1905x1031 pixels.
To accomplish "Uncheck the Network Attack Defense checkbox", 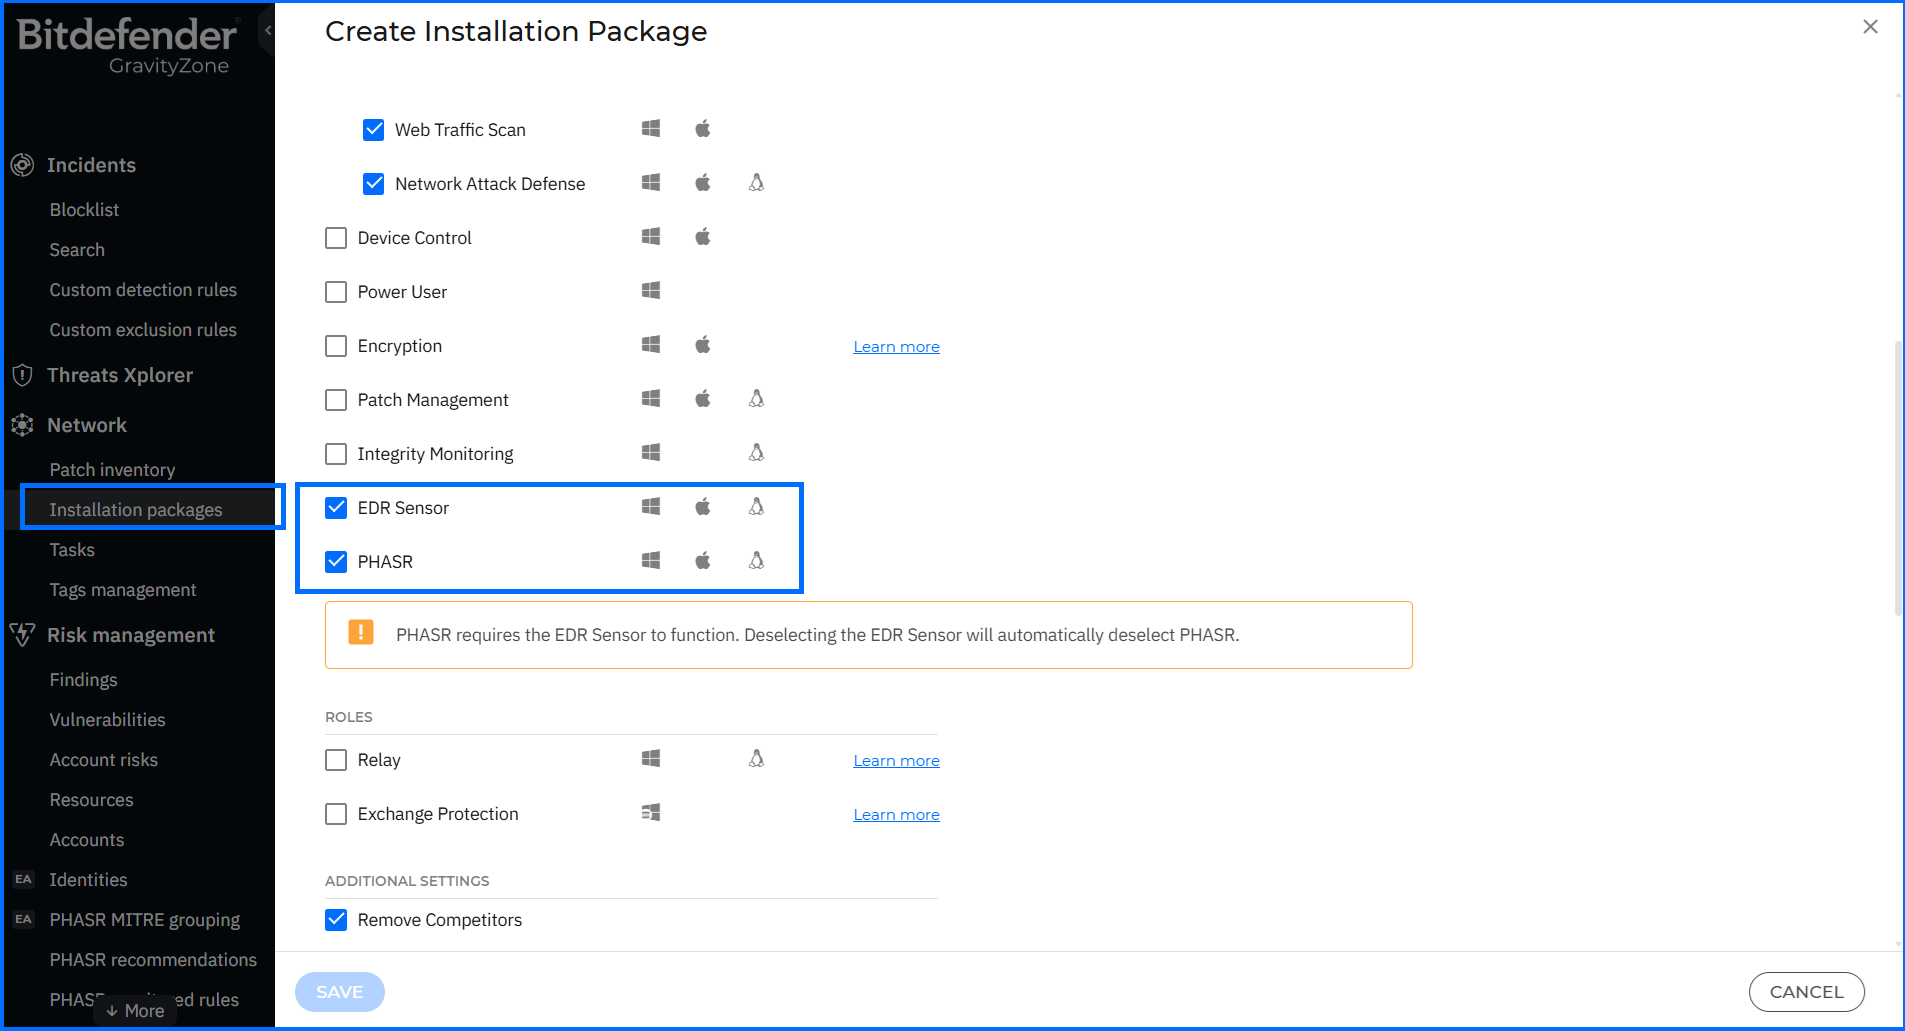I will pyautogui.click(x=374, y=184).
